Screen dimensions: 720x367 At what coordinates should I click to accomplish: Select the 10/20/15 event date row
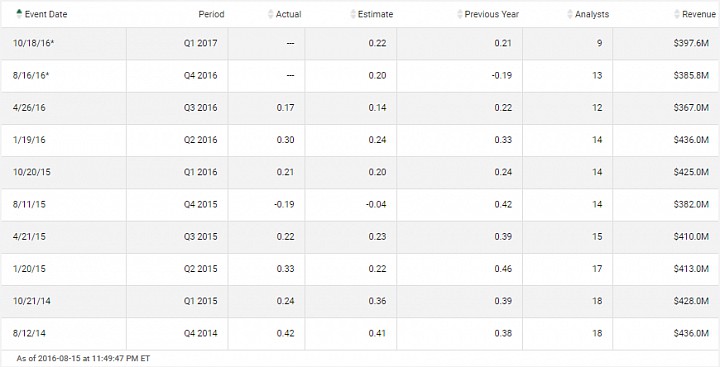point(360,172)
